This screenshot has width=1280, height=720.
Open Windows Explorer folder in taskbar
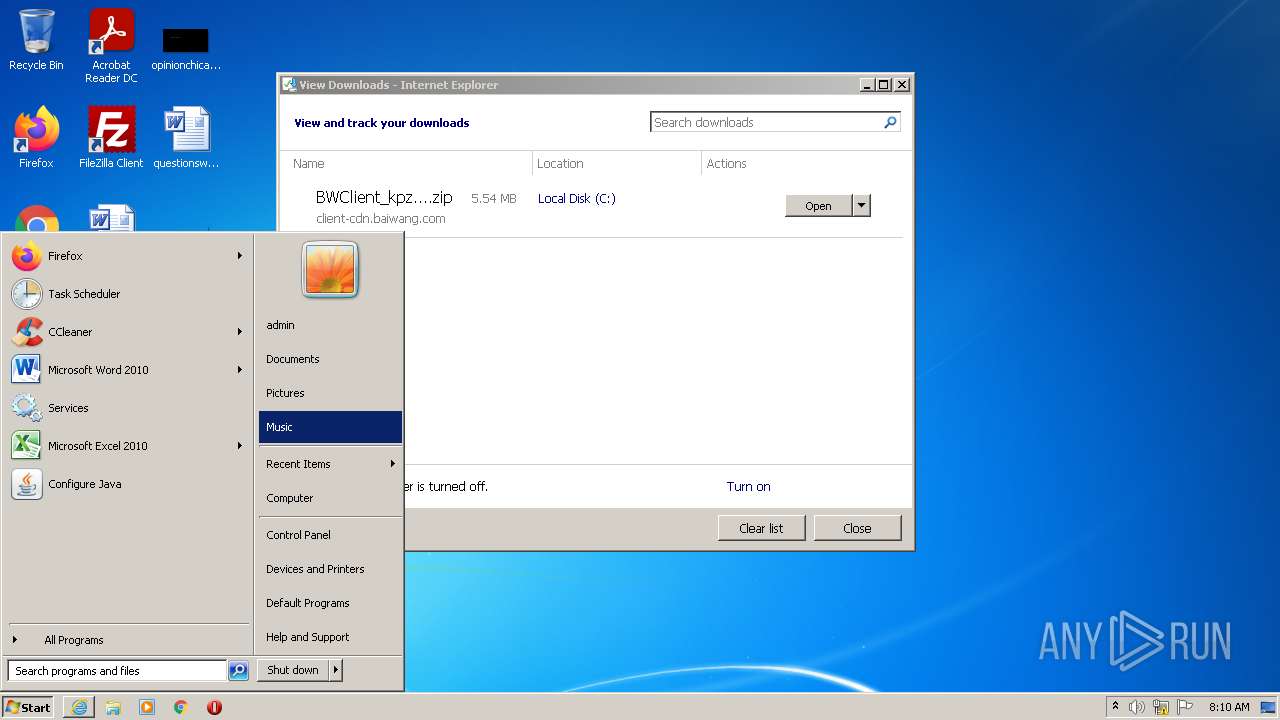113,707
